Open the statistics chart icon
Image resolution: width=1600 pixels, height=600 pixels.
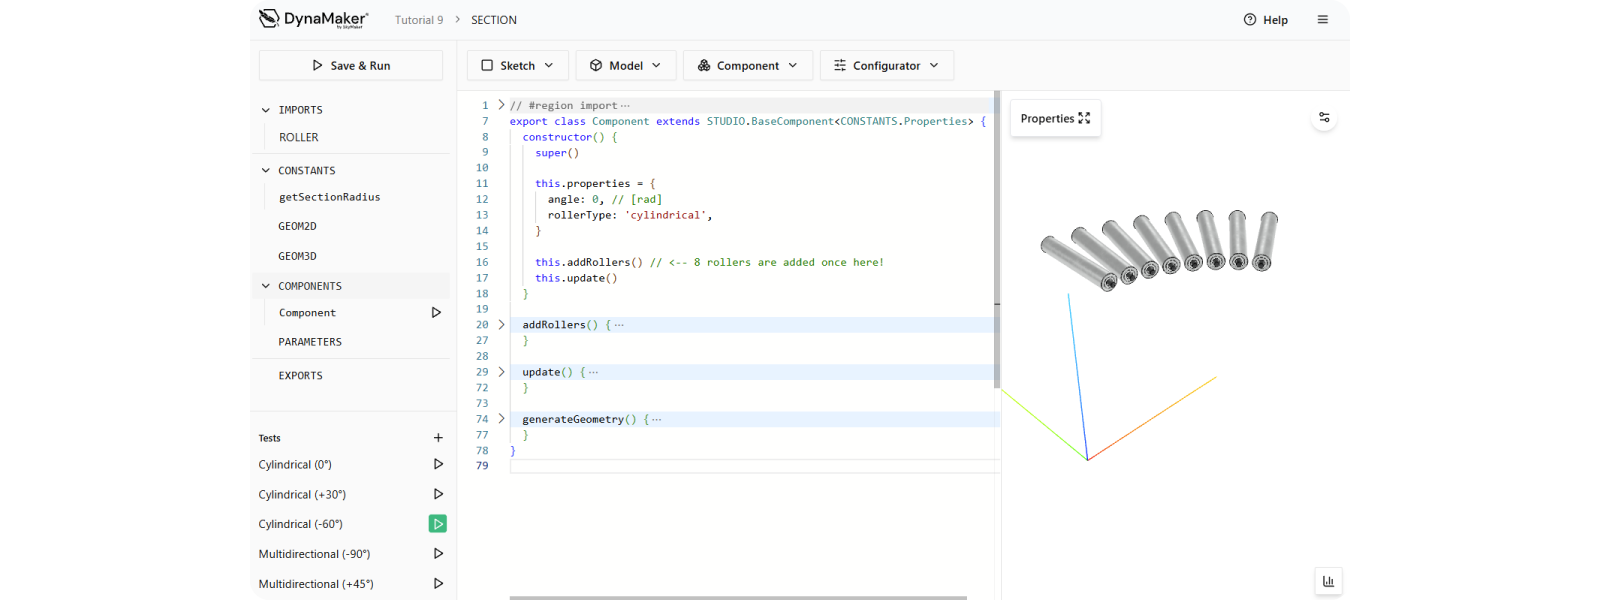point(1328,581)
